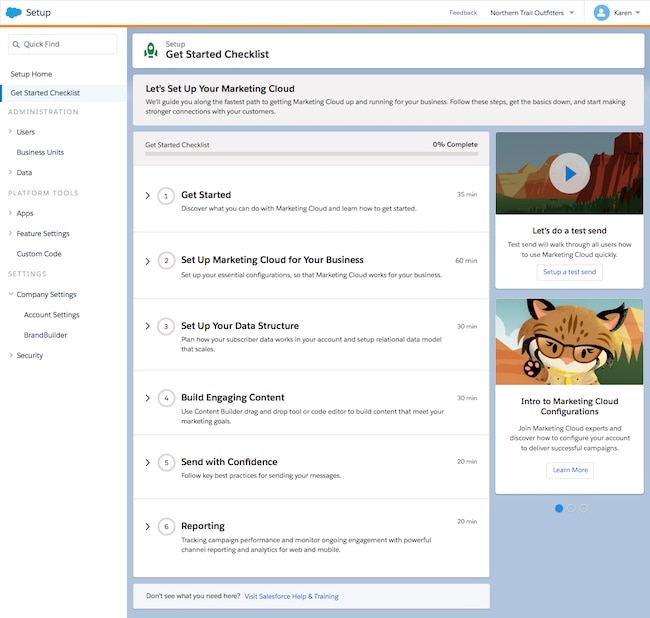Select the first carousel dot
The image size is (650, 618).
pyautogui.click(x=559, y=508)
